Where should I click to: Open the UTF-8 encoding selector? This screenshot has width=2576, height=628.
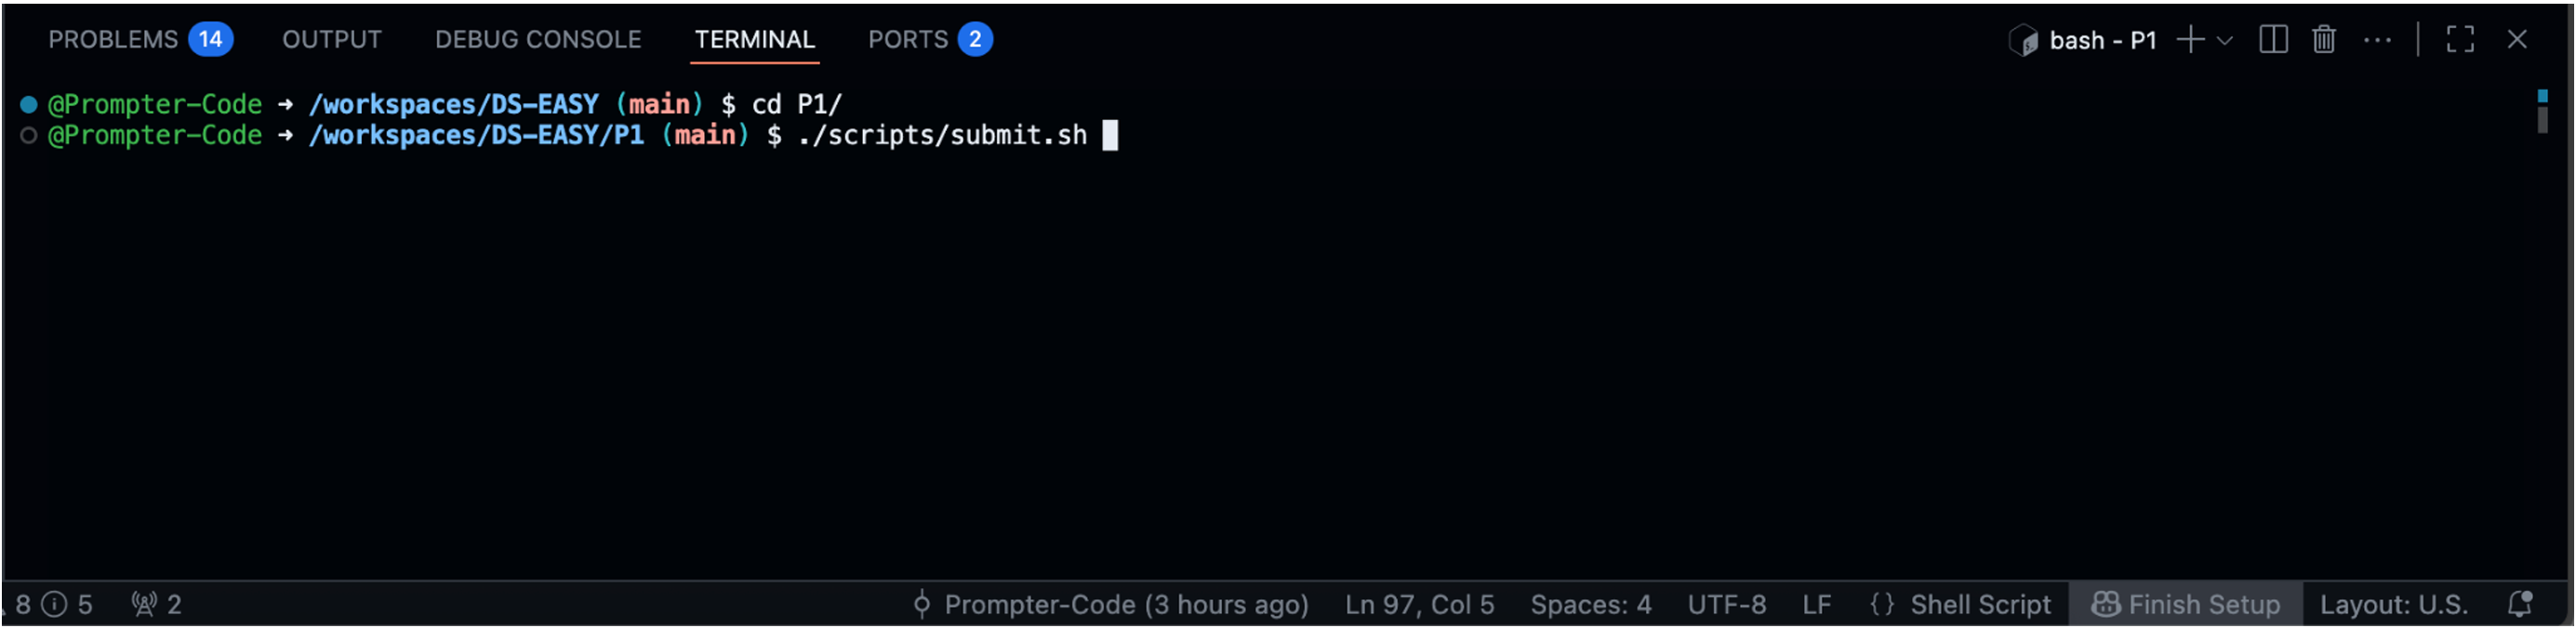click(x=1726, y=604)
